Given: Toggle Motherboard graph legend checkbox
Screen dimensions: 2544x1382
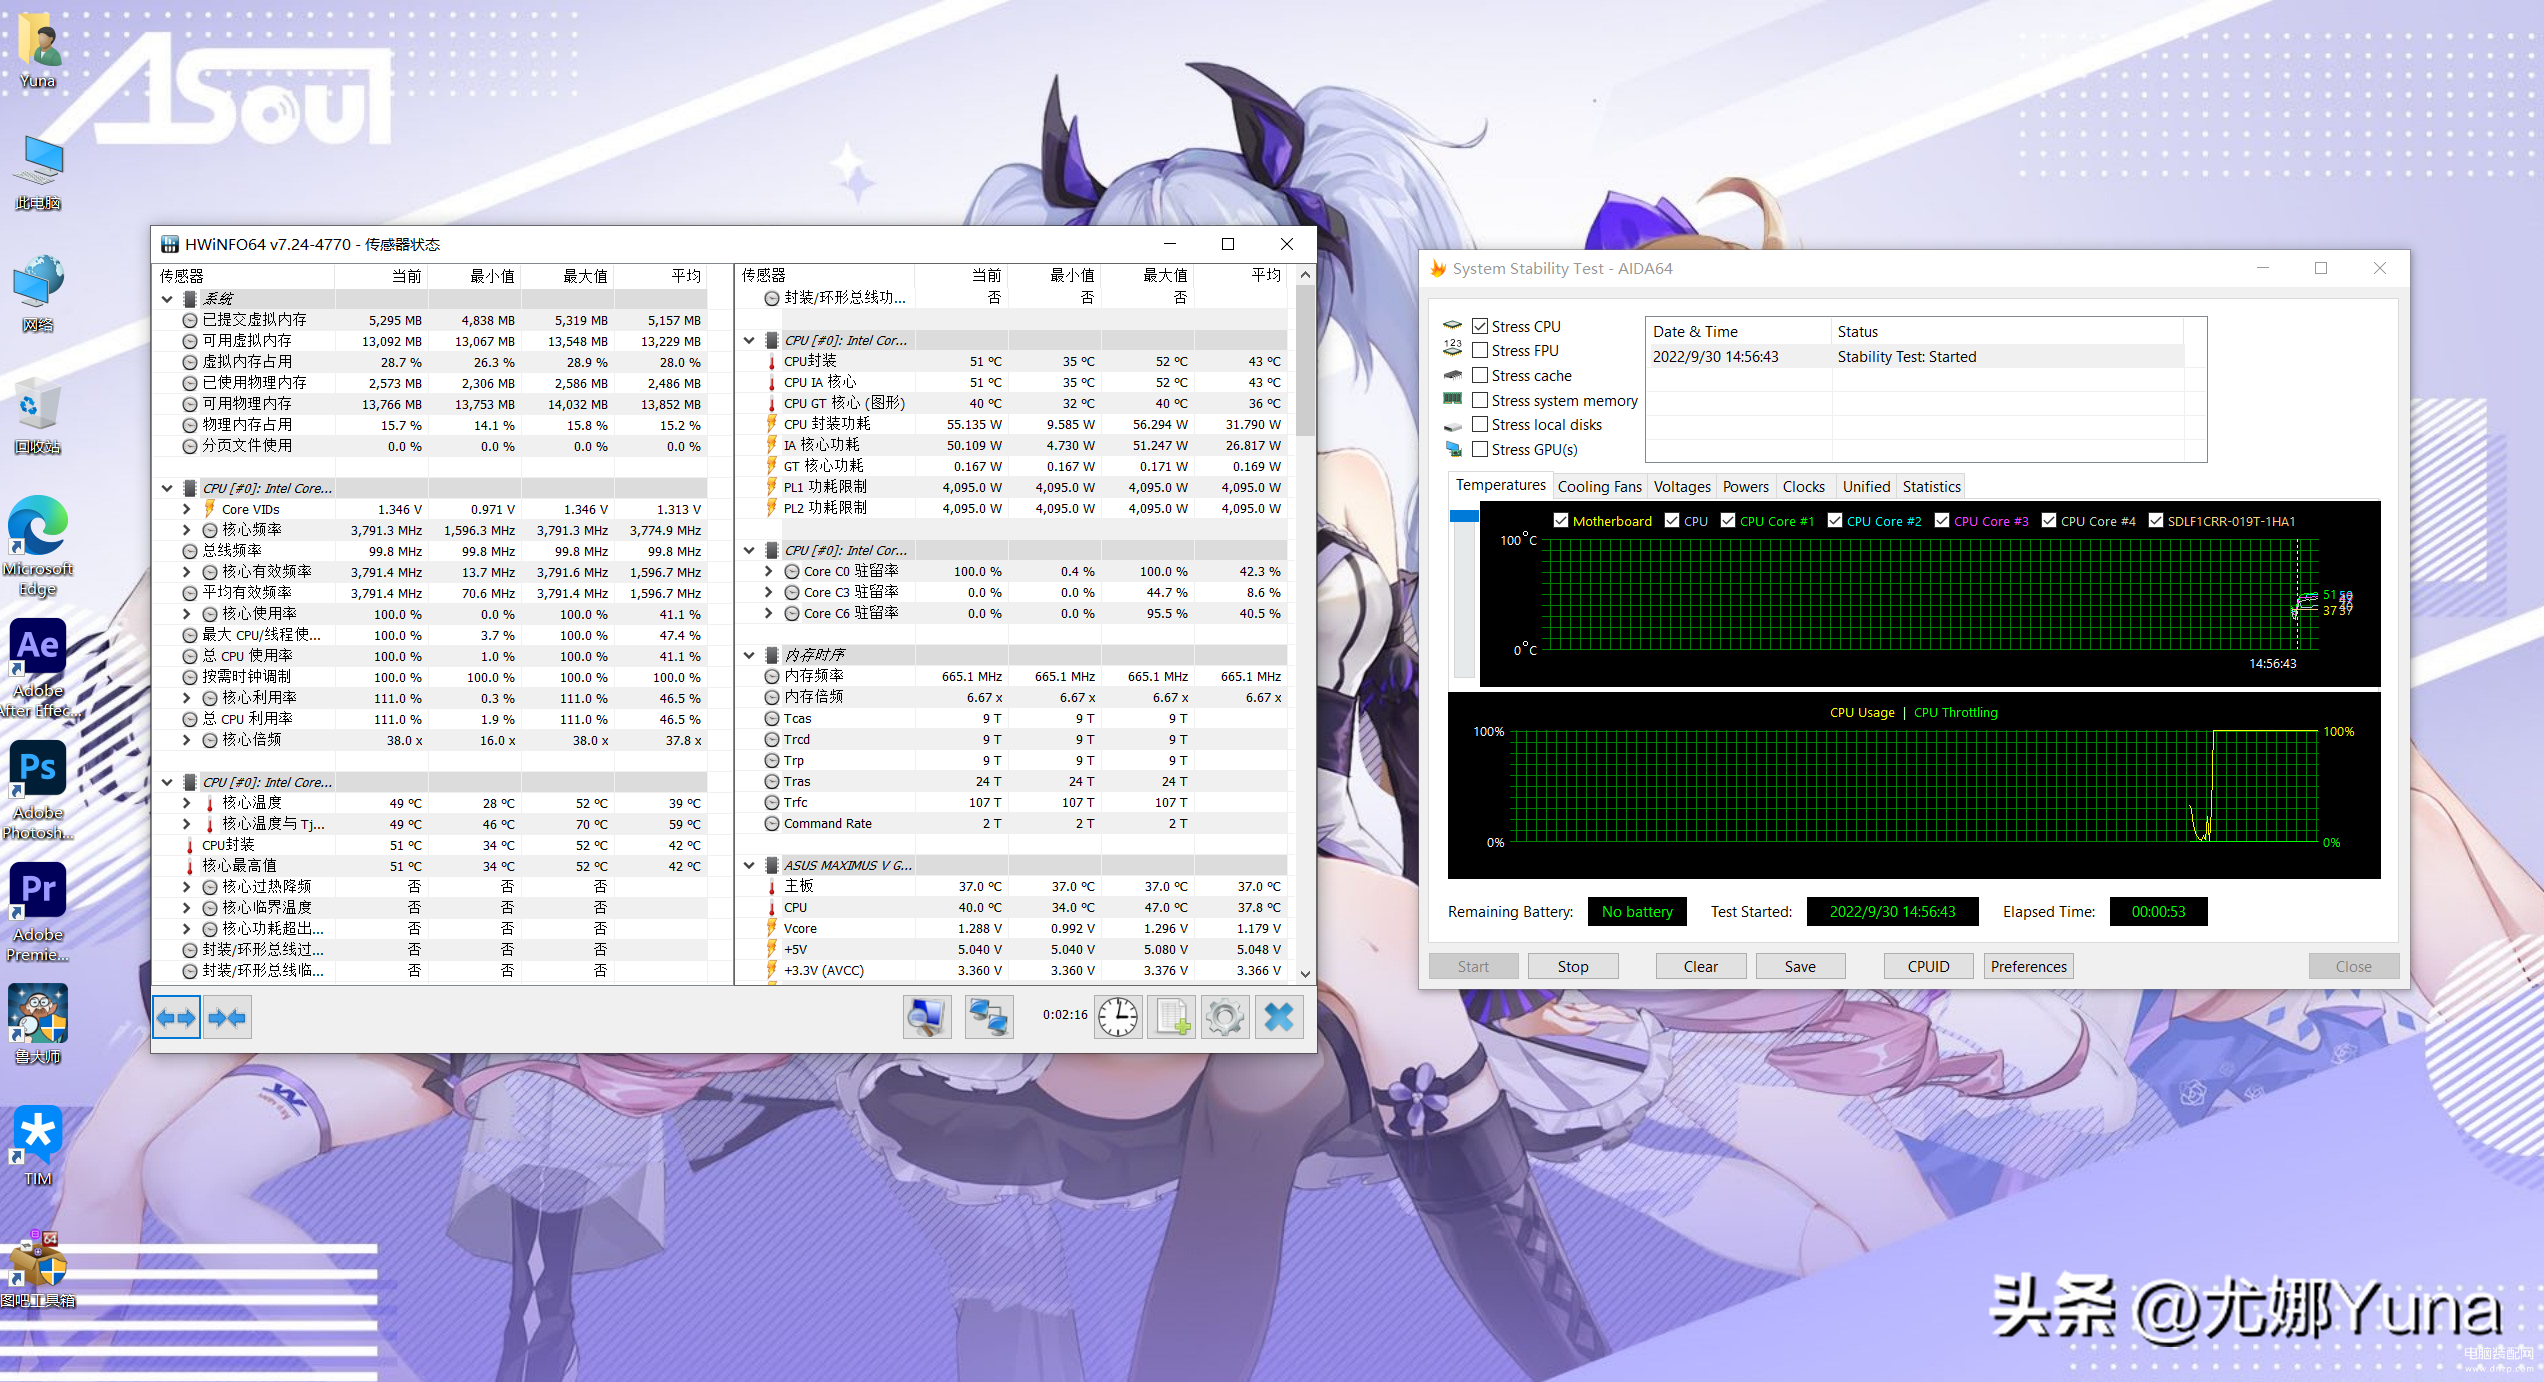Looking at the screenshot, I should [x=1560, y=520].
